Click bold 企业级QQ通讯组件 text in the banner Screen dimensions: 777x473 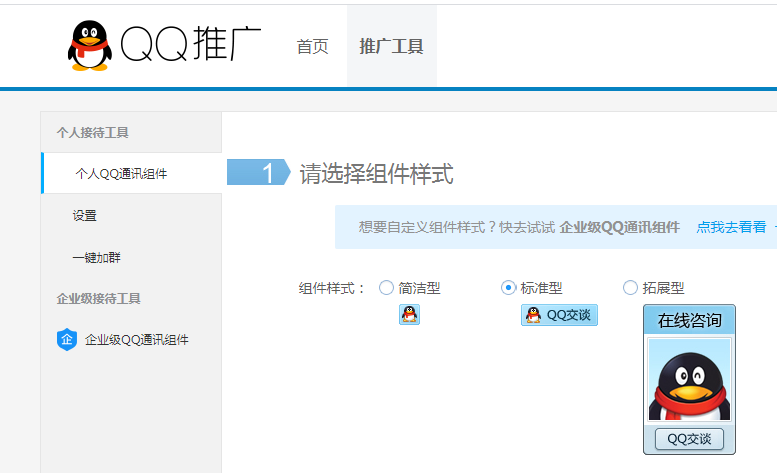click(x=619, y=227)
